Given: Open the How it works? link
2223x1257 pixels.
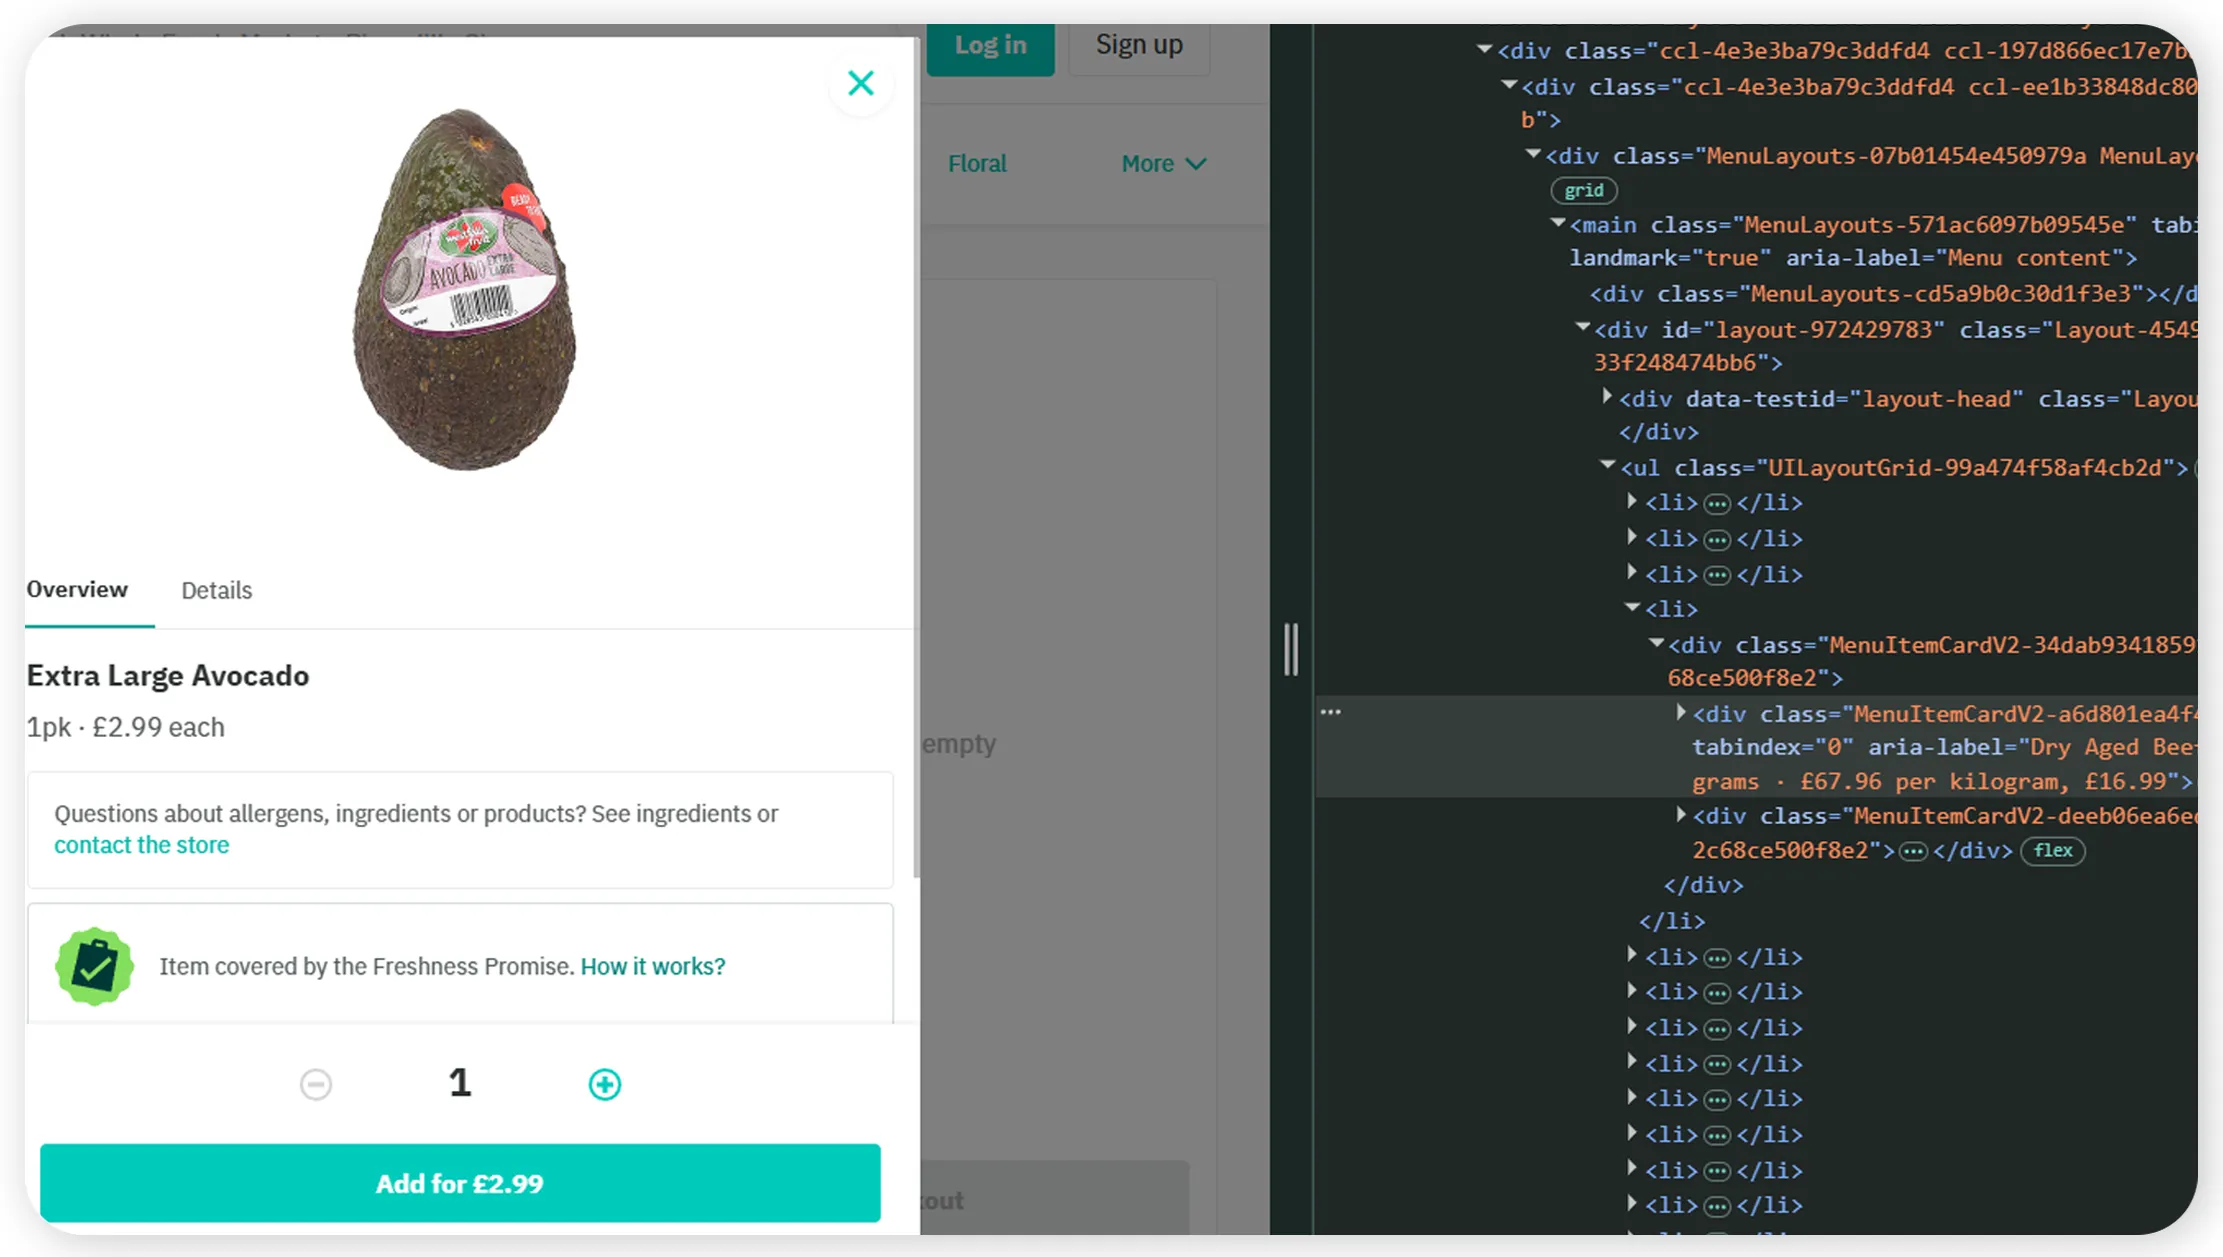Looking at the screenshot, I should tap(653, 966).
